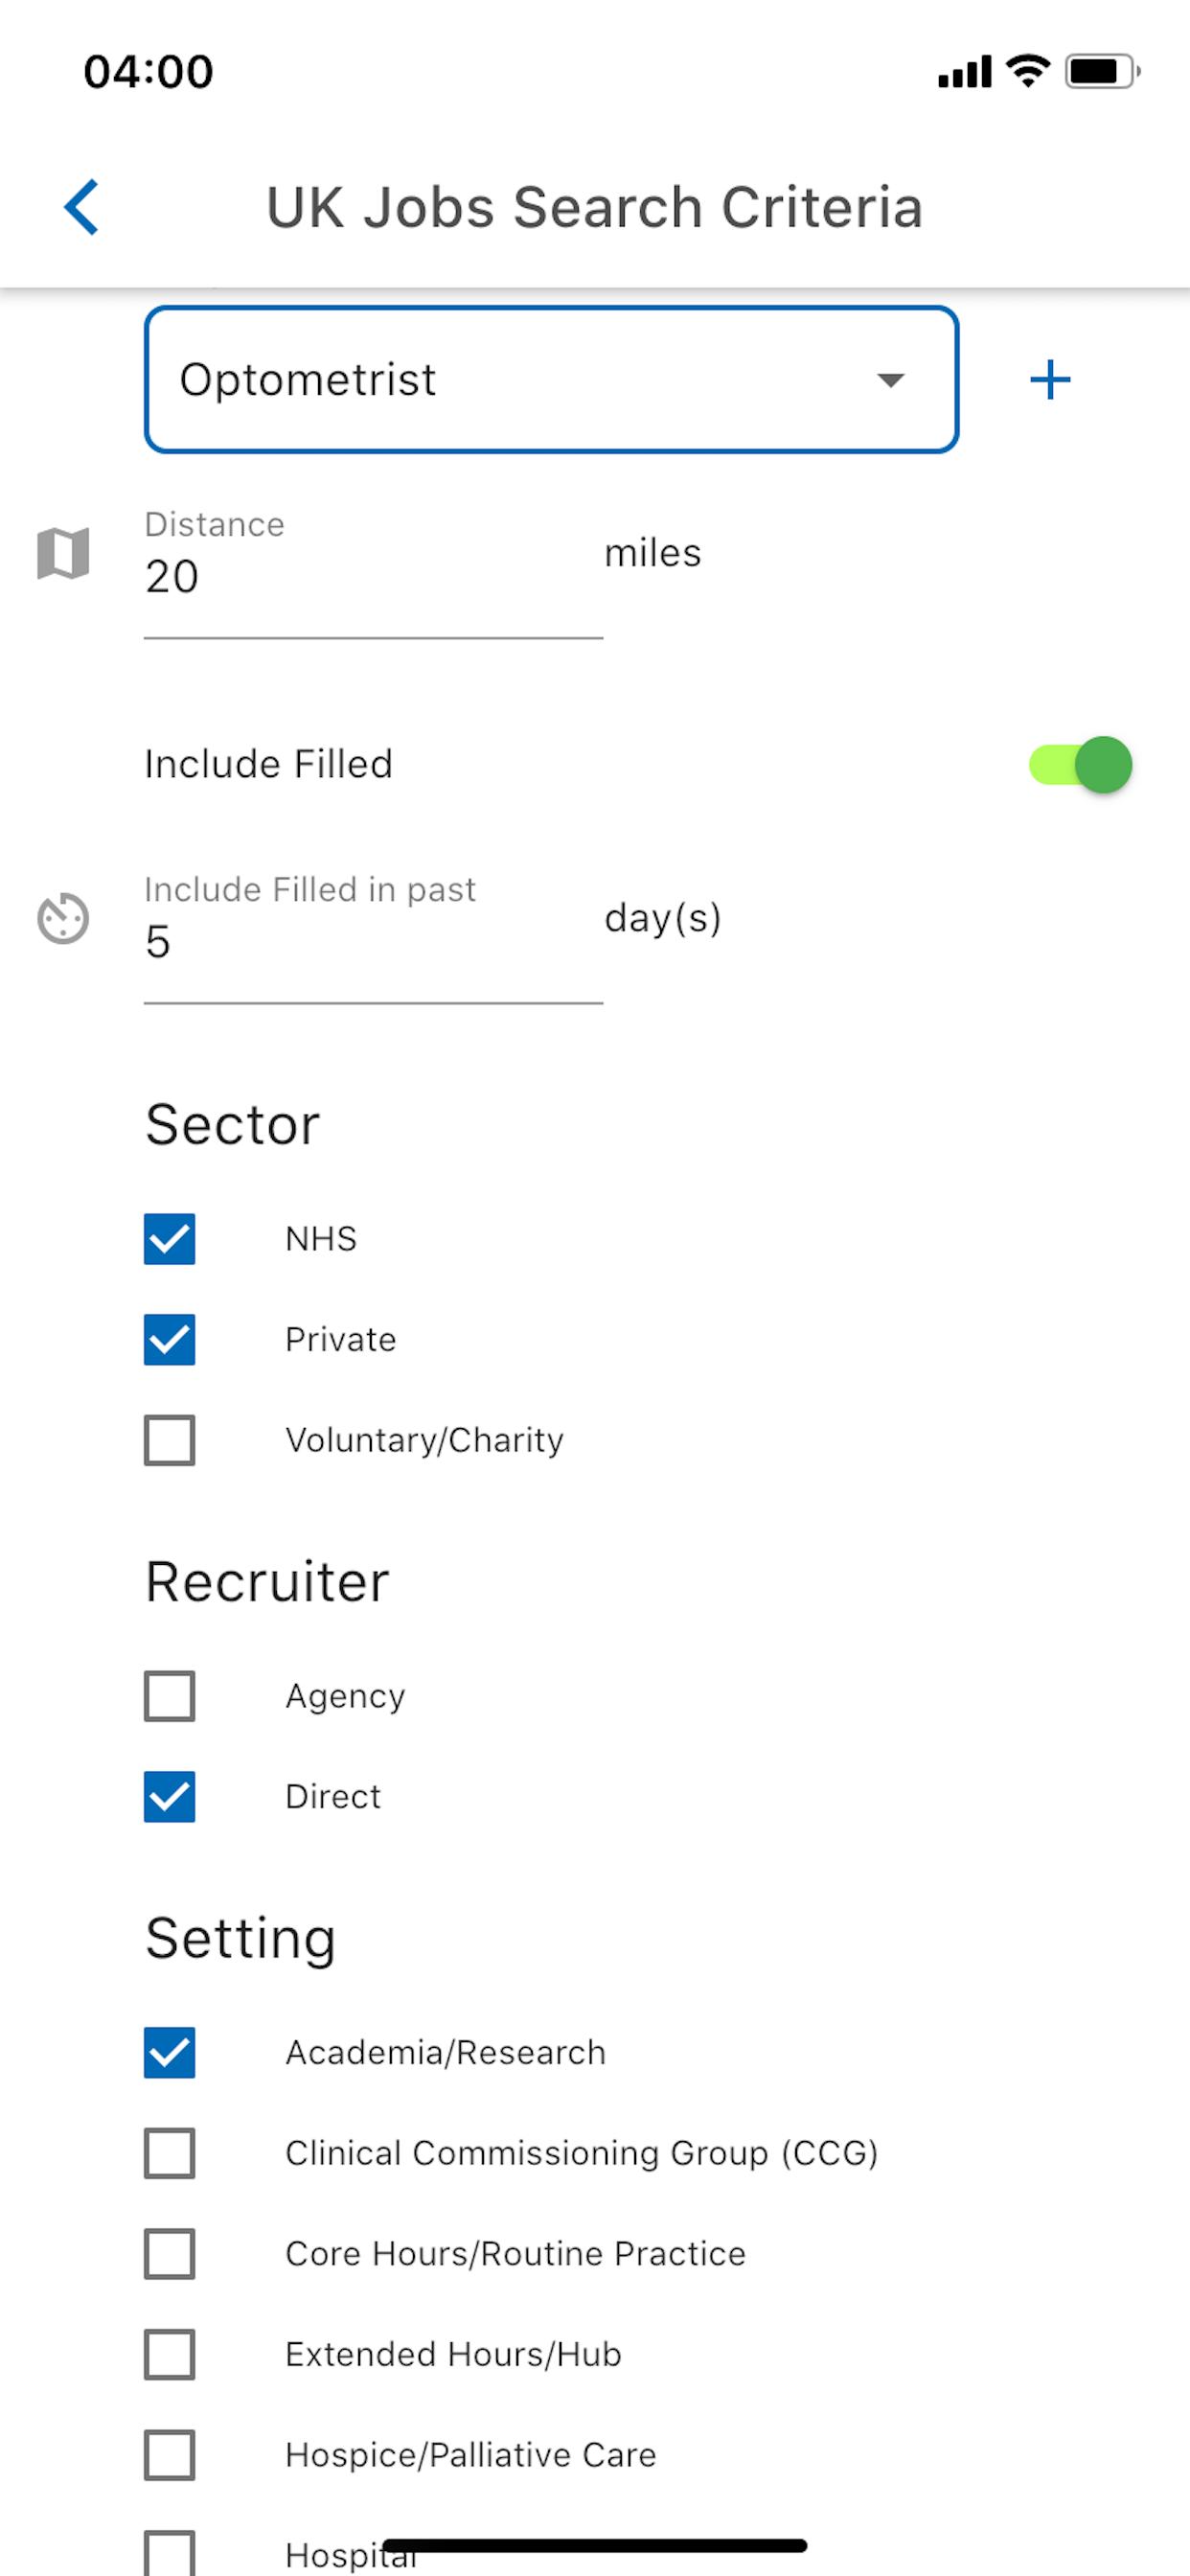Tap the battery icon in status bar
The height and width of the screenshot is (2576, 1190).
[1102, 71]
